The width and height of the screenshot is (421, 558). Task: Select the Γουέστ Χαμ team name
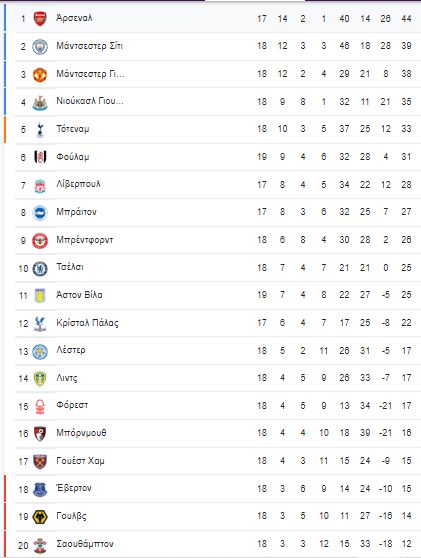pyautogui.click(x=80, y=460)
